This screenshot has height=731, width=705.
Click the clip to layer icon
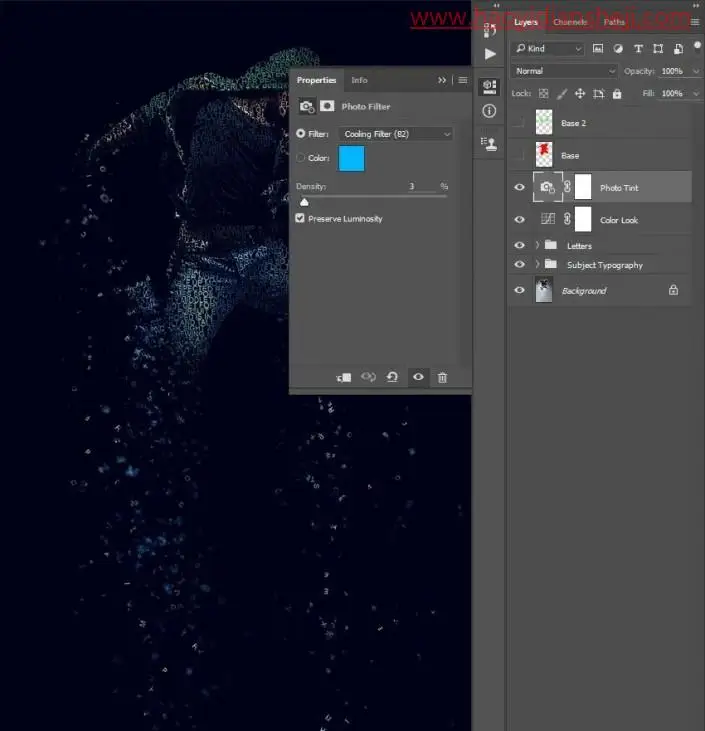tap(344, 377)
